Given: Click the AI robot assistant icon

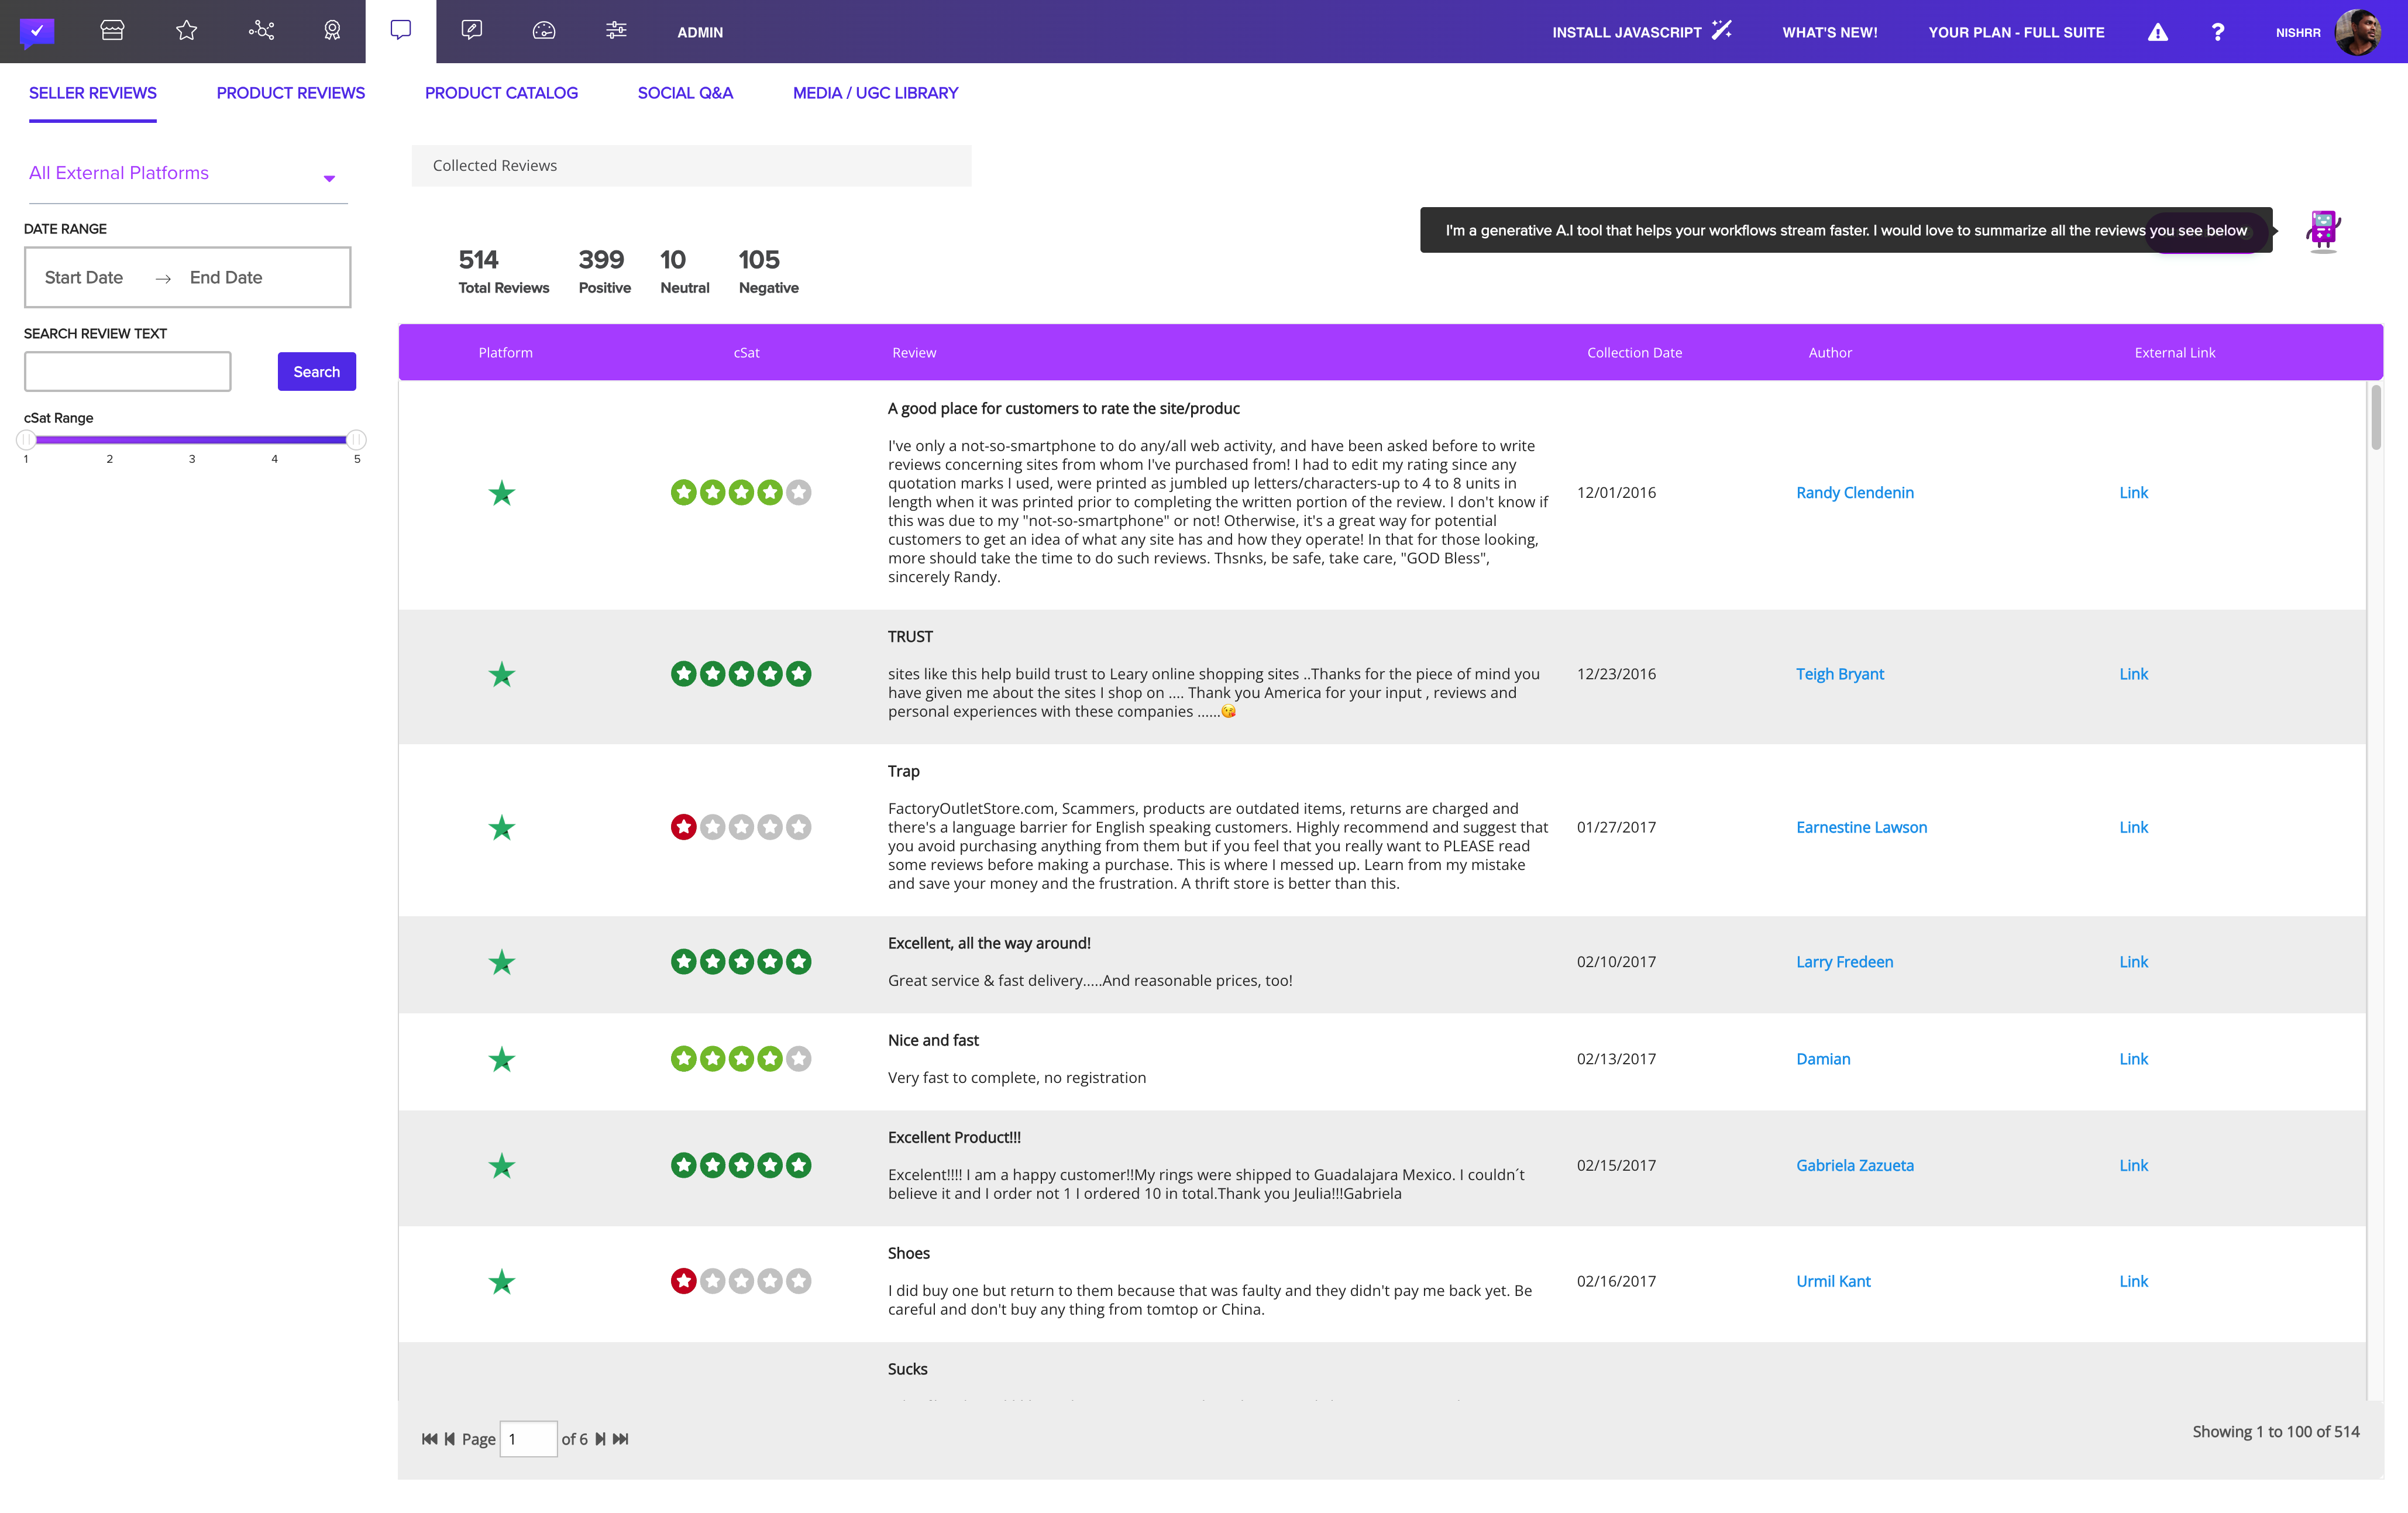Looking at the screenshot, I should [x=2323, y=230].
